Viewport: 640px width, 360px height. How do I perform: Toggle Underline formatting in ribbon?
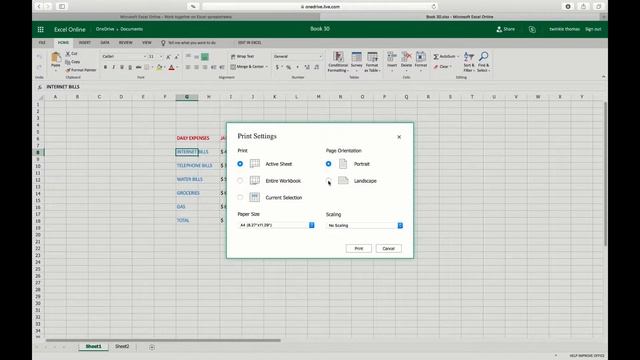pyautogui.click(x=122, y=67)
